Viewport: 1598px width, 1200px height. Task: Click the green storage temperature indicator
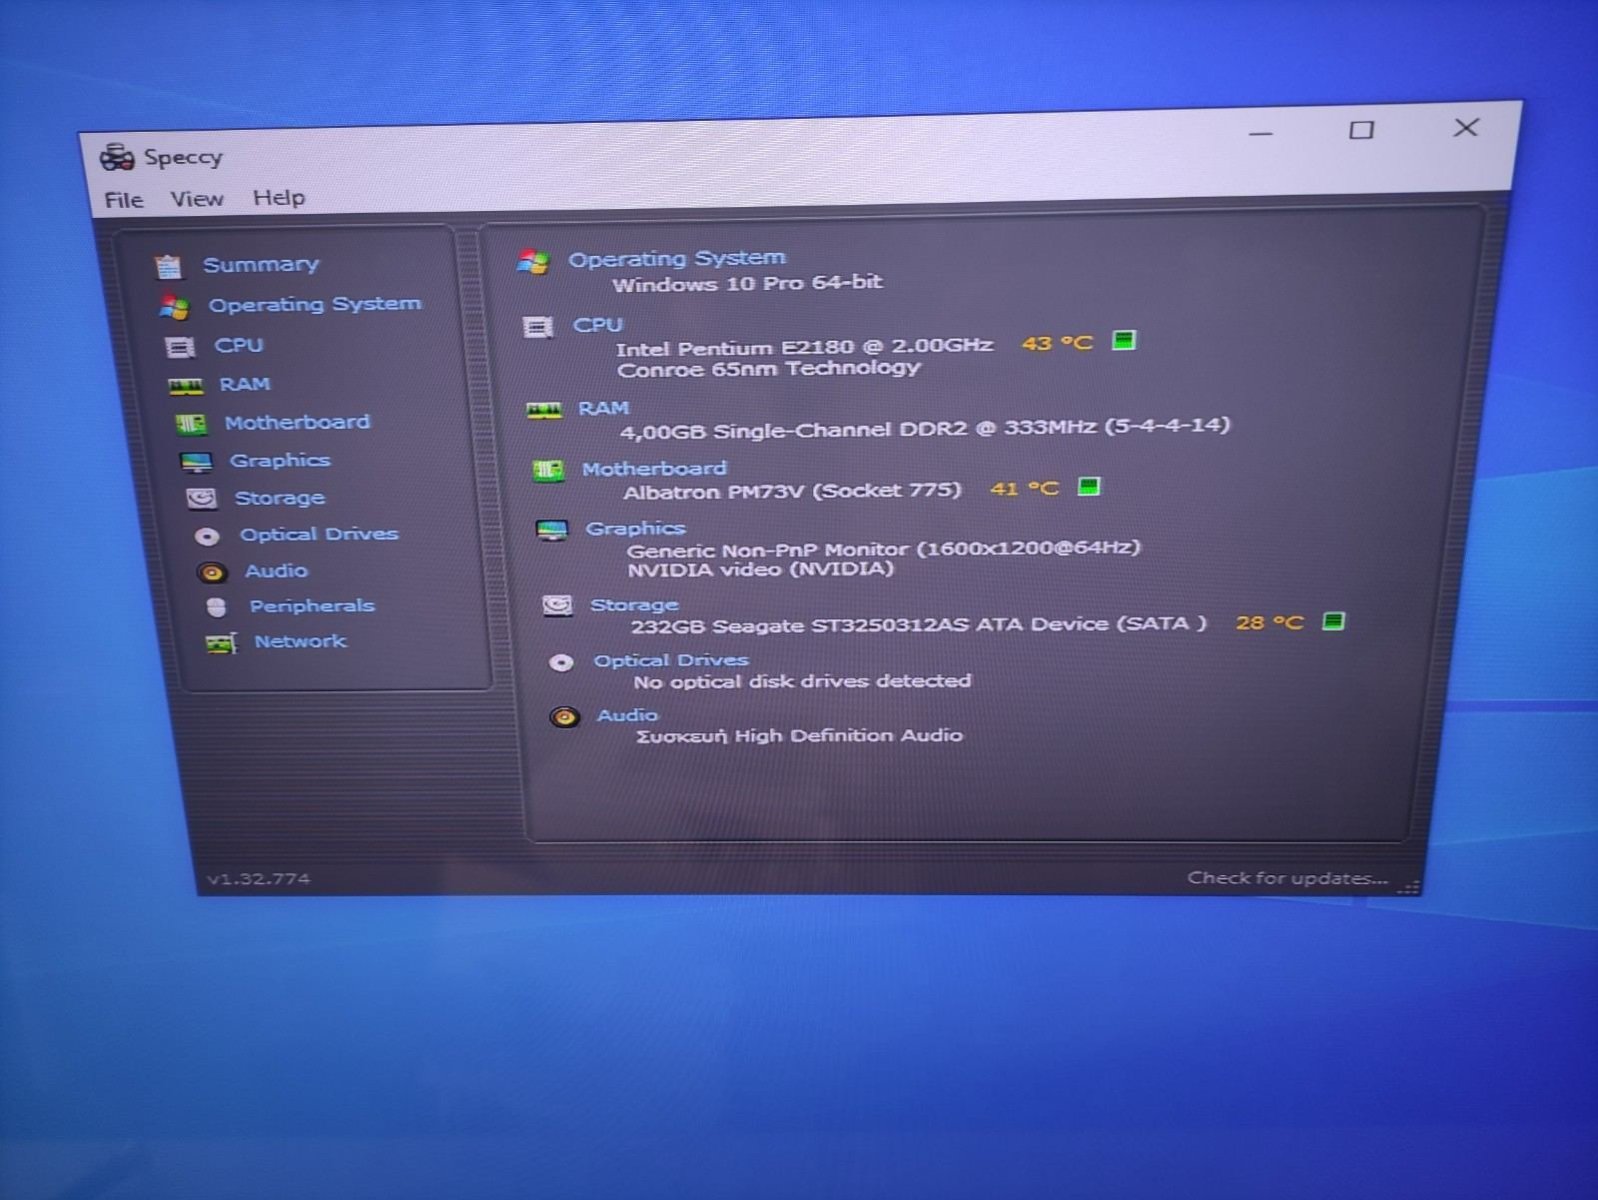pos(1333,621)
